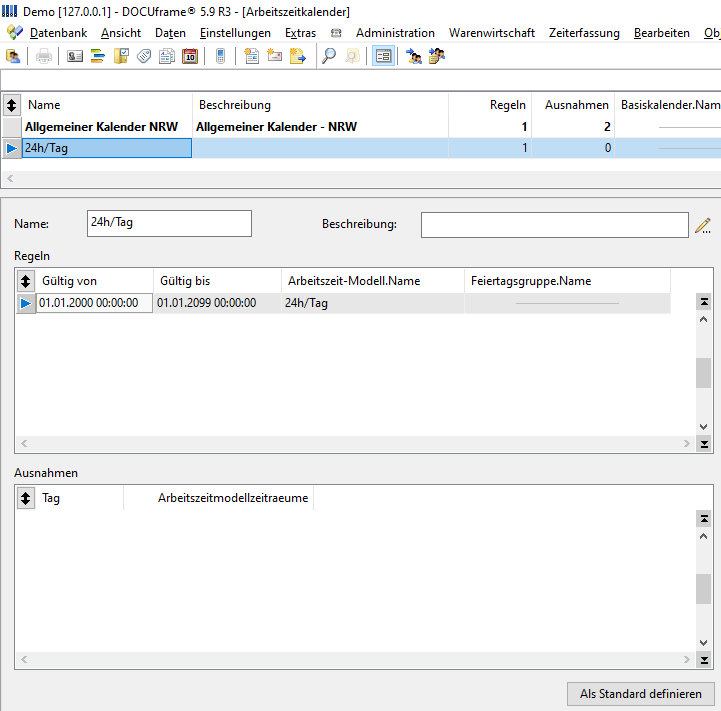721x711 pixels.
Task: Click the Tag column header in Ausnahmen
Action: point(79,498)
